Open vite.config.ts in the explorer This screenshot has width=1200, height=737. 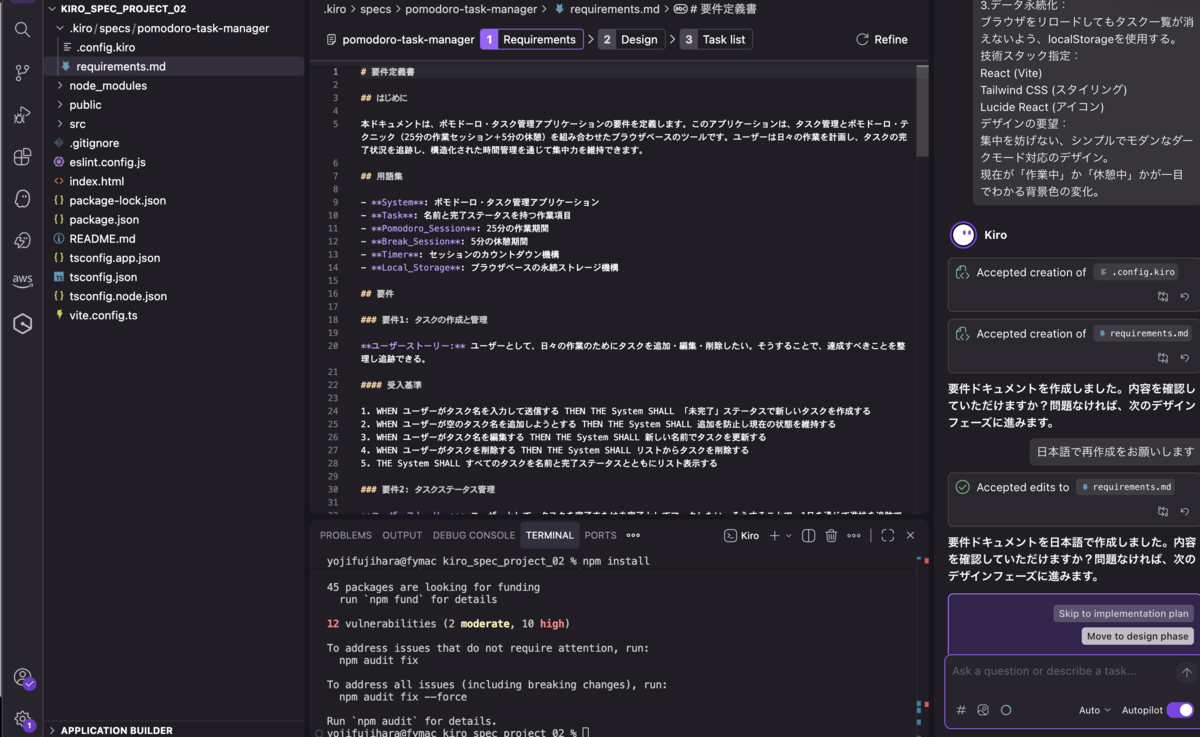(x=103, y=316)
